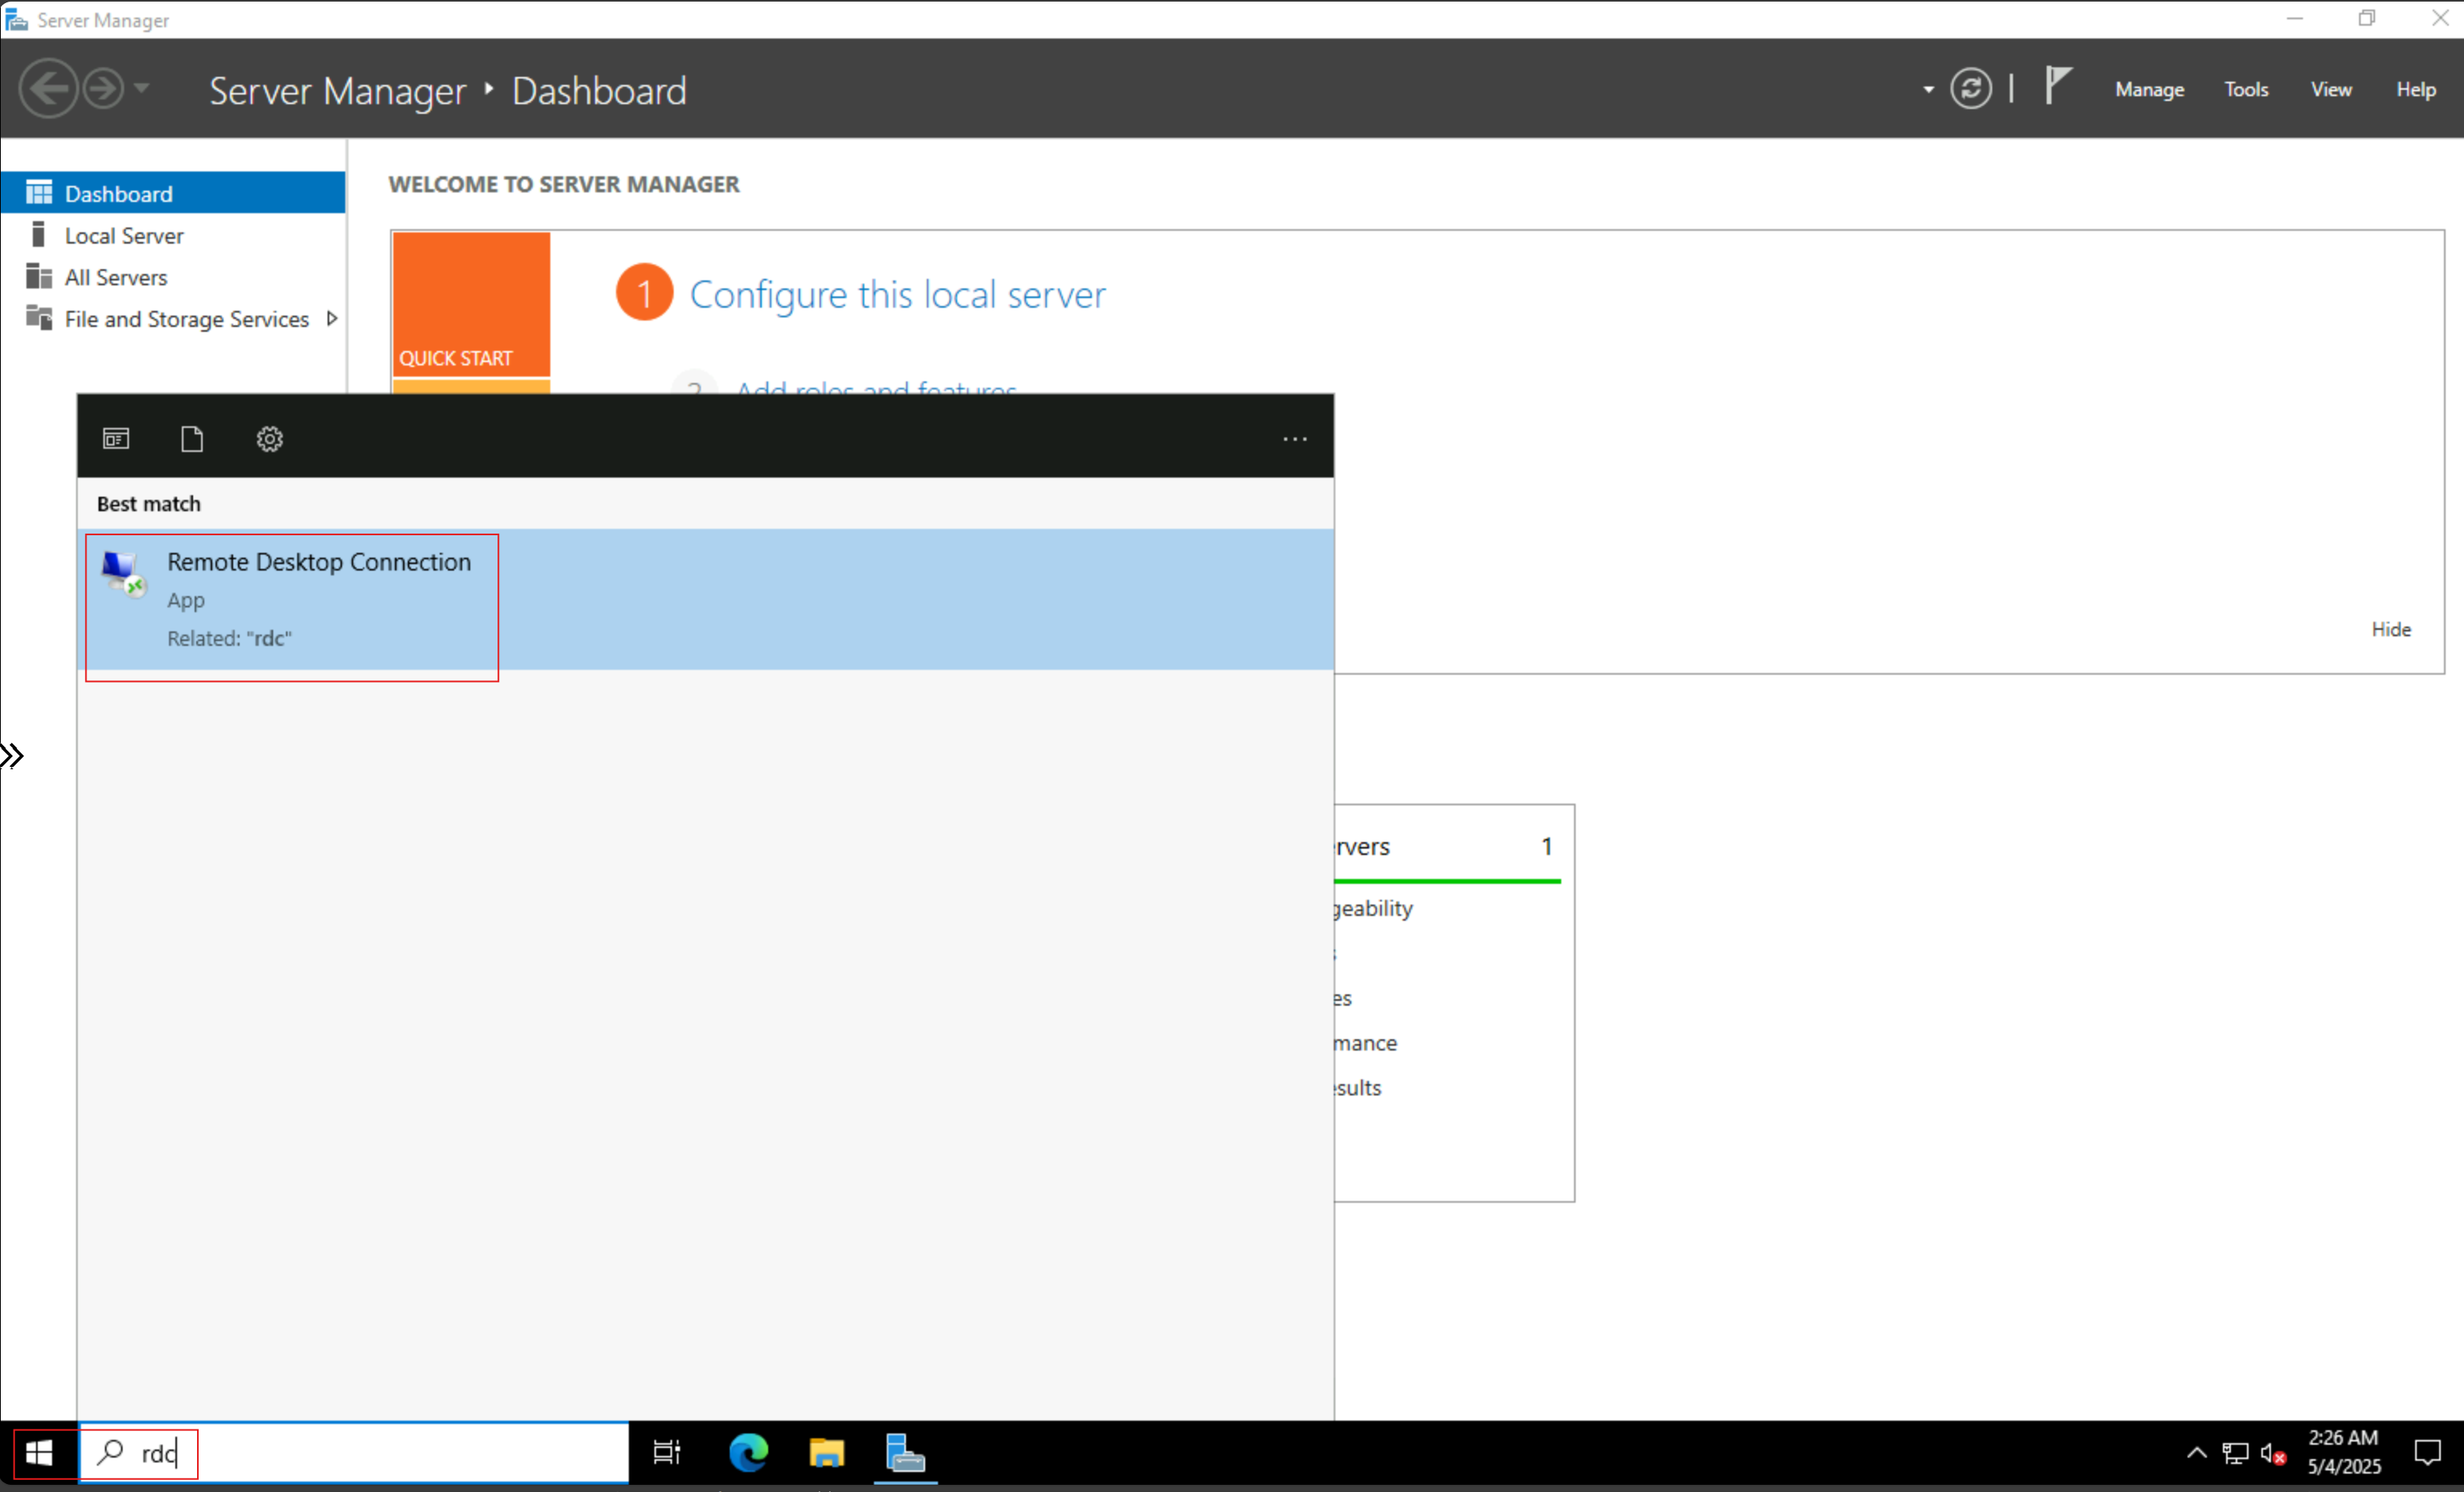Open the navigation history dropdown arrow
Viewport: 2464px width, 1492px height.
coord(142,89)
